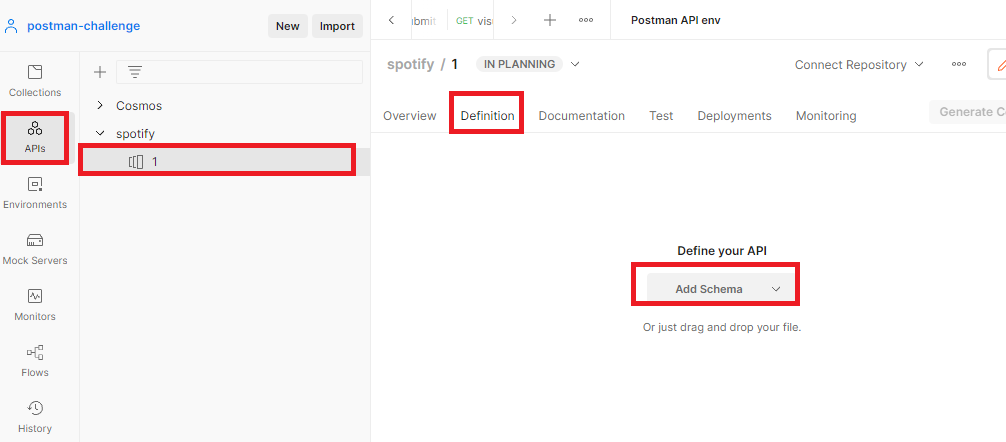Select the partially hidden submit tab
The width and height of the screenshot is (1006, 442).
(x=423, y=21)
